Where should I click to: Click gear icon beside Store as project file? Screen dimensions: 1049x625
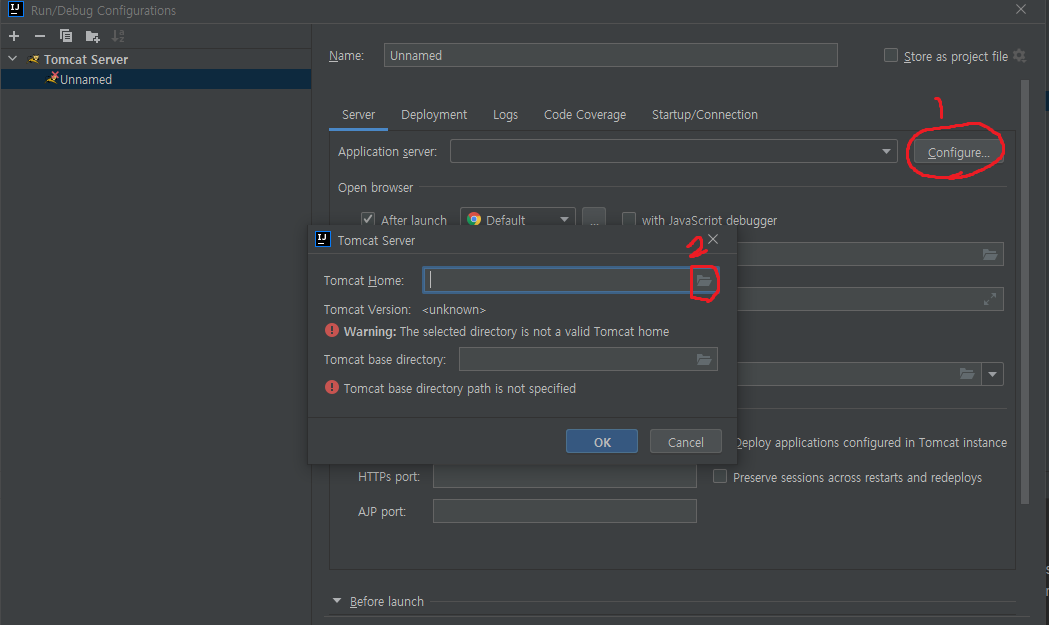[x=1020, y=56]
